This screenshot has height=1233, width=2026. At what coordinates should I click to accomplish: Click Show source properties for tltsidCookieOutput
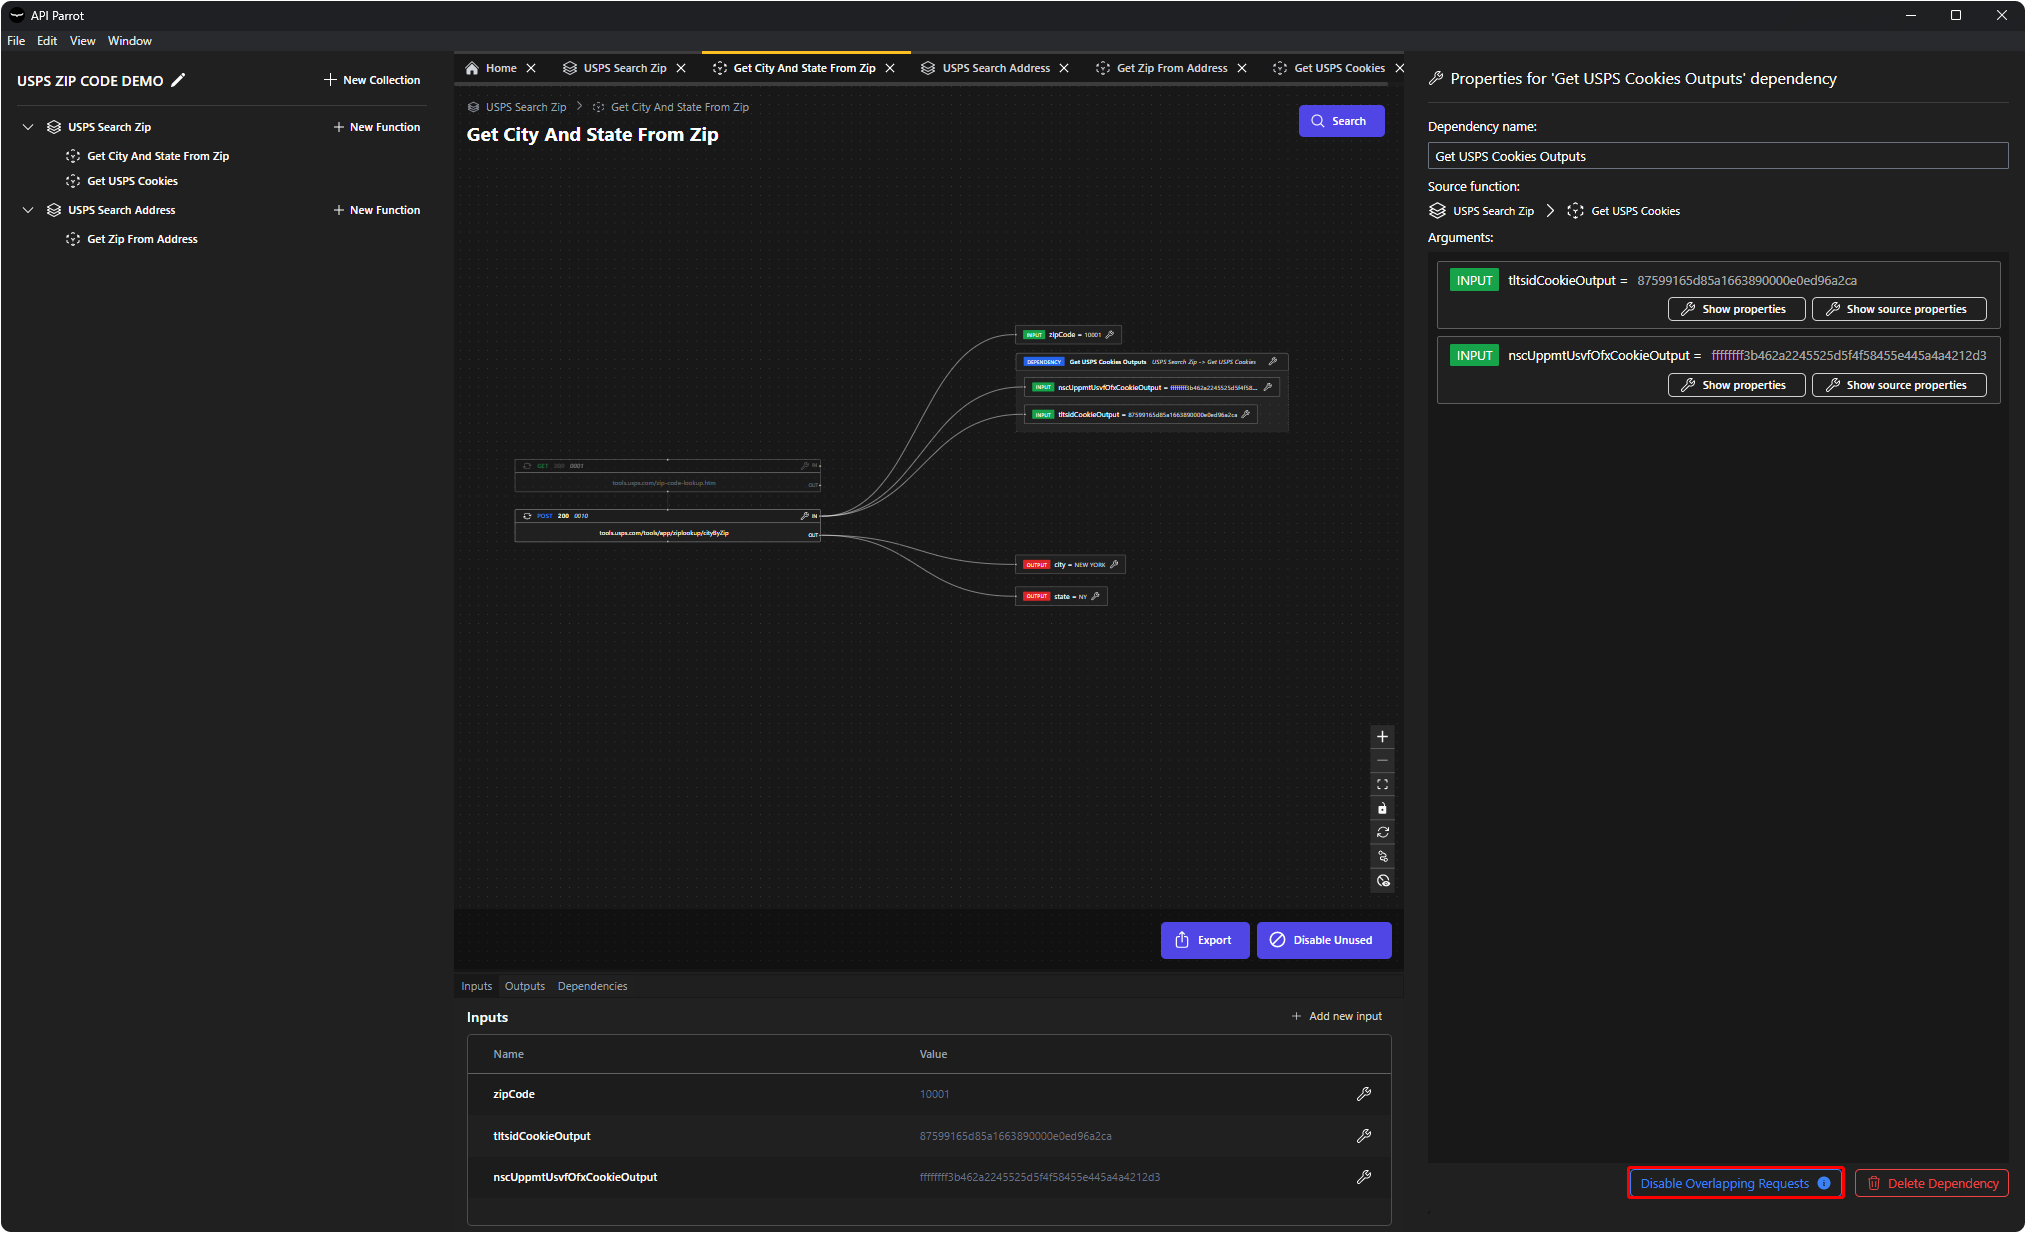[1899, 309]
